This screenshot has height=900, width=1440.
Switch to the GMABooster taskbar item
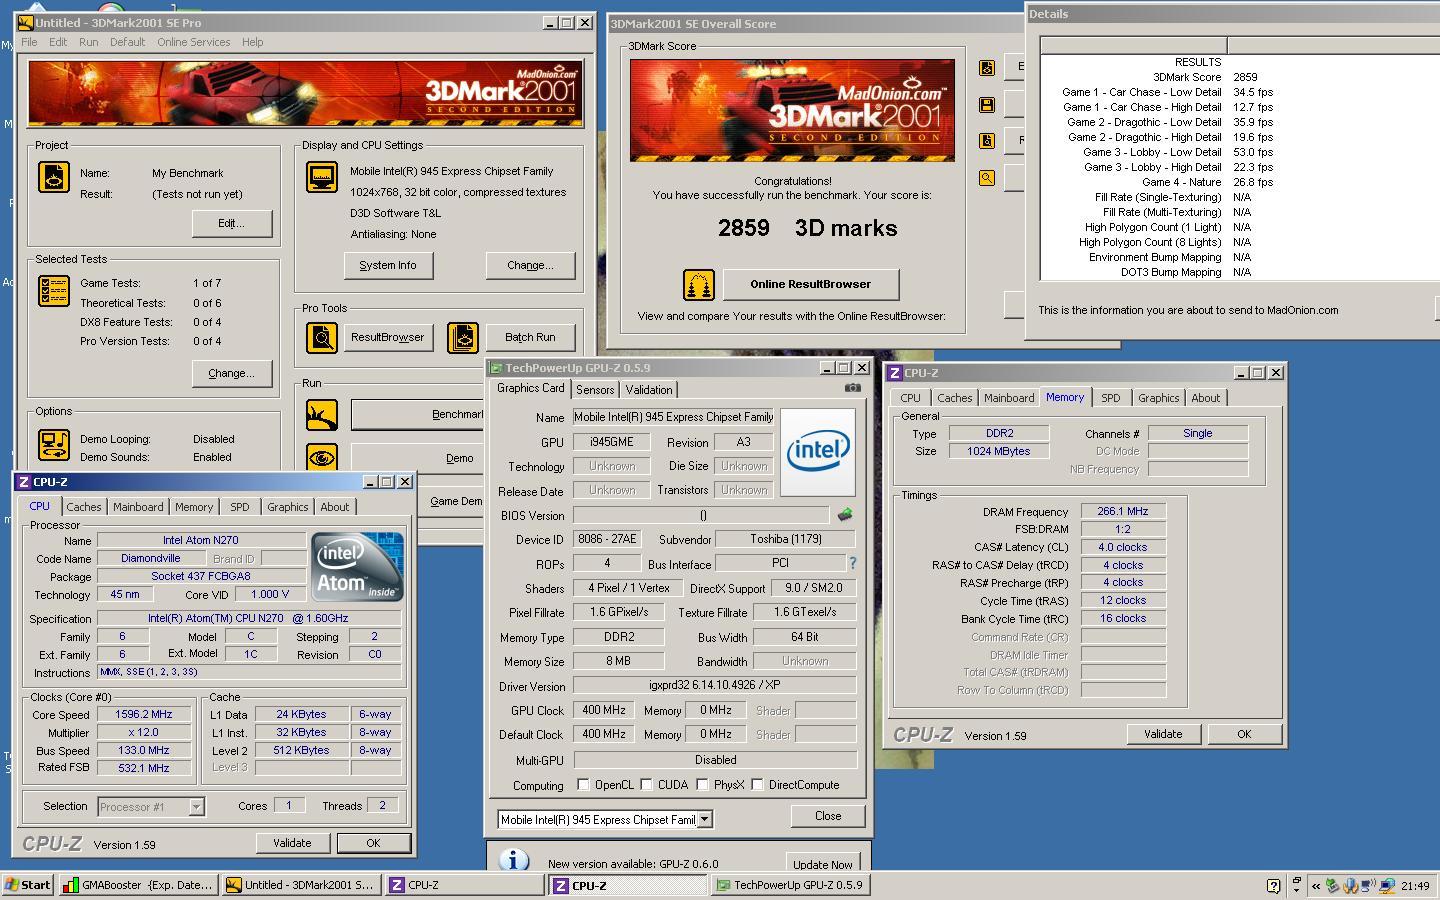click(x=138, y=885)
